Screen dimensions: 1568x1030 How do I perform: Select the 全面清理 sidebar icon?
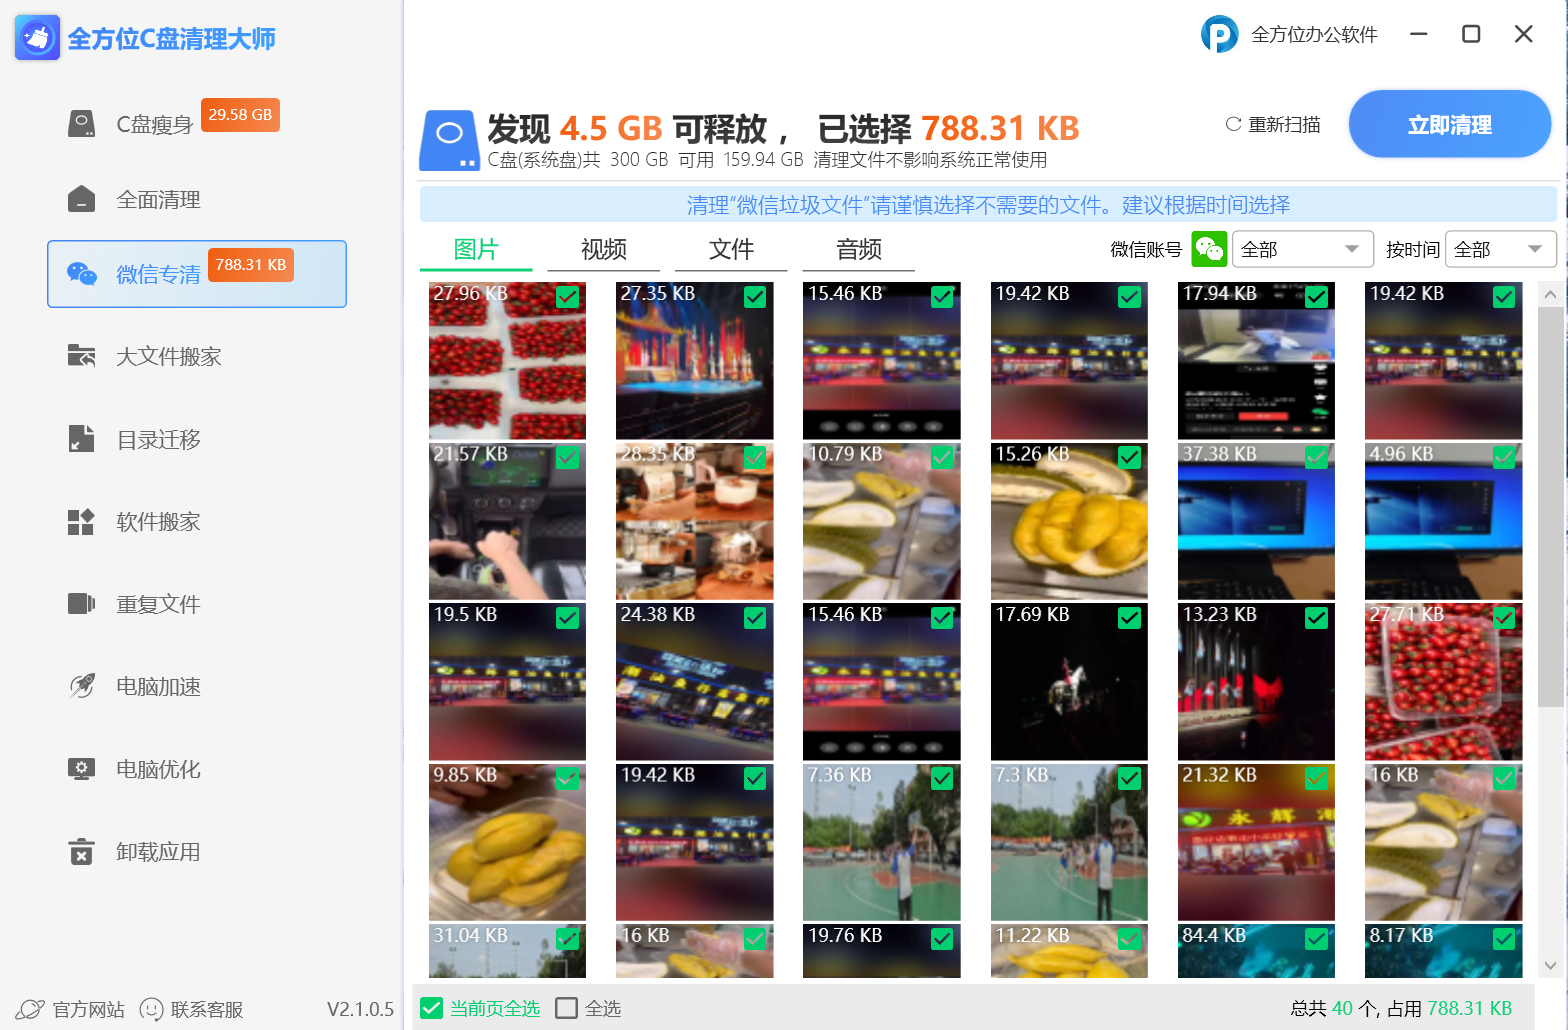click(x=81, y=199)
